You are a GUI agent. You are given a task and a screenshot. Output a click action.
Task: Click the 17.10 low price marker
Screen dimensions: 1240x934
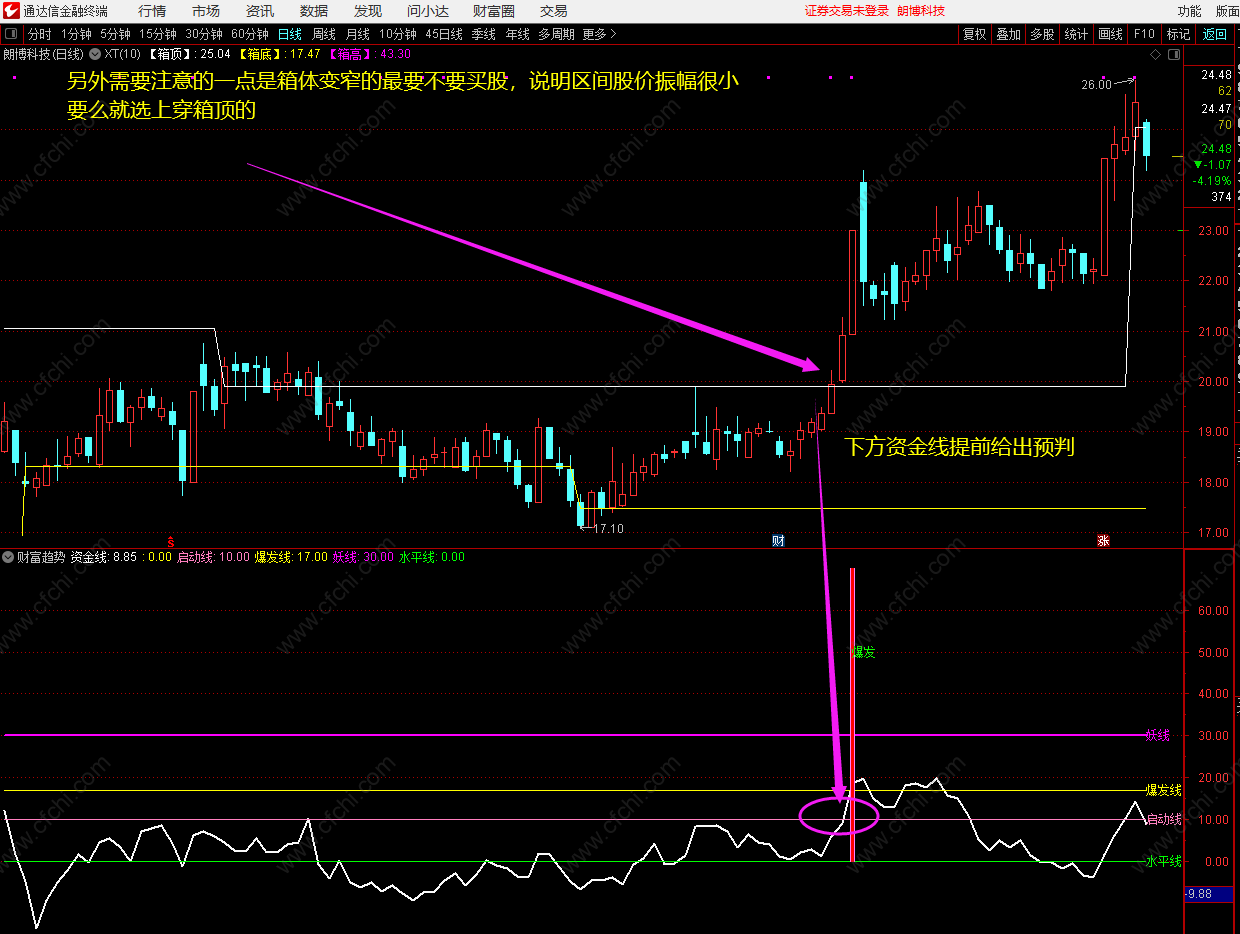(608, 528)
